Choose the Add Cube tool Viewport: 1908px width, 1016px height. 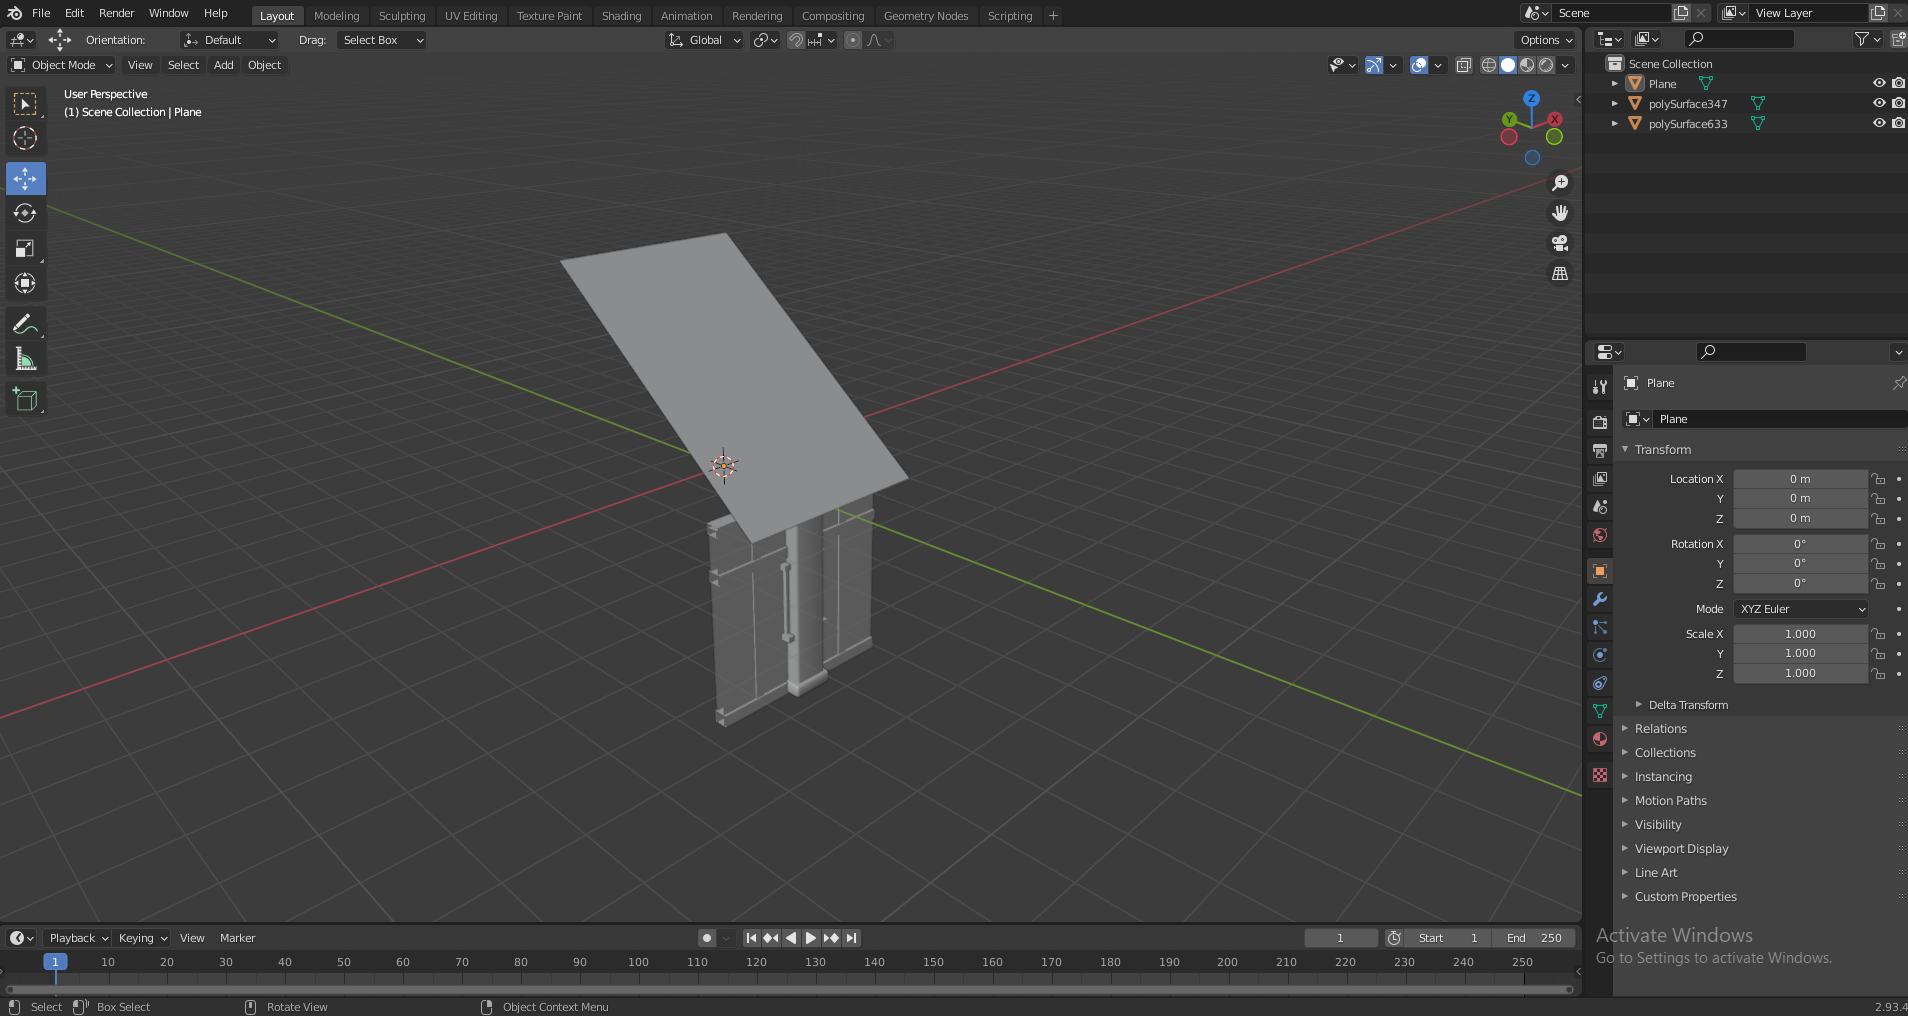(x=25, y=400)
